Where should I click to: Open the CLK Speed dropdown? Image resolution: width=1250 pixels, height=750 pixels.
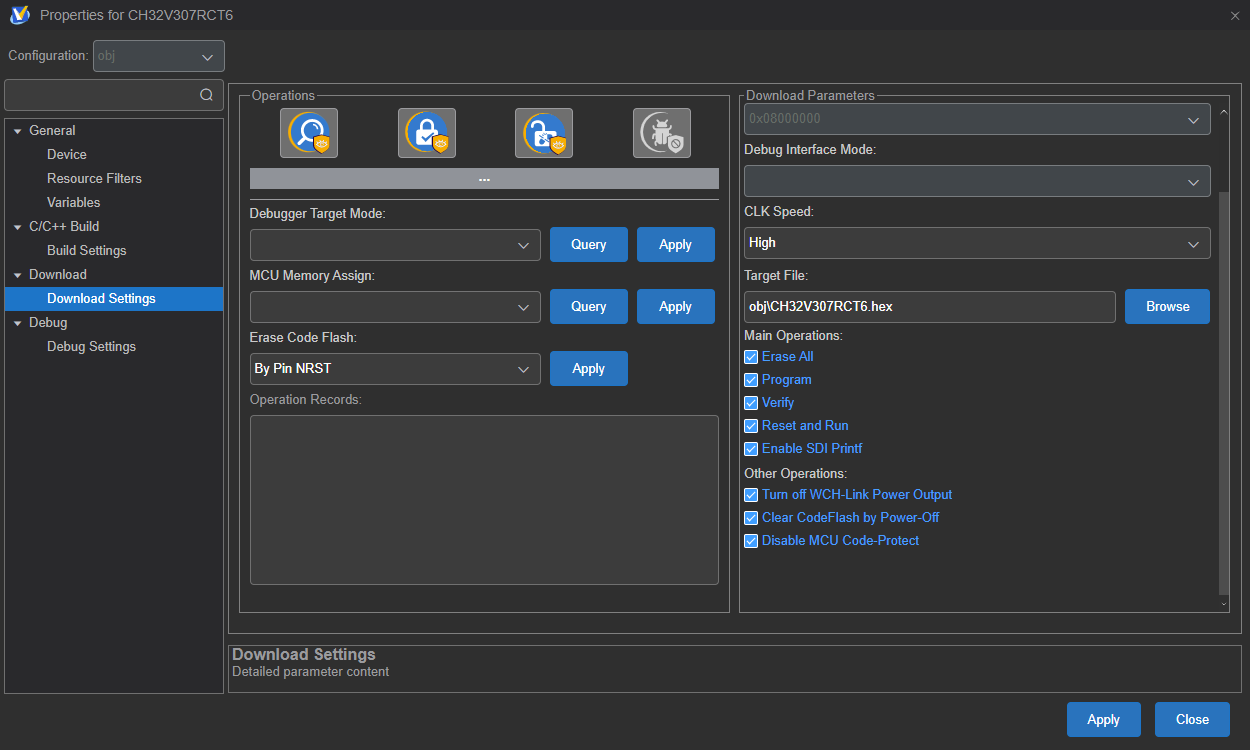(977, 243)
